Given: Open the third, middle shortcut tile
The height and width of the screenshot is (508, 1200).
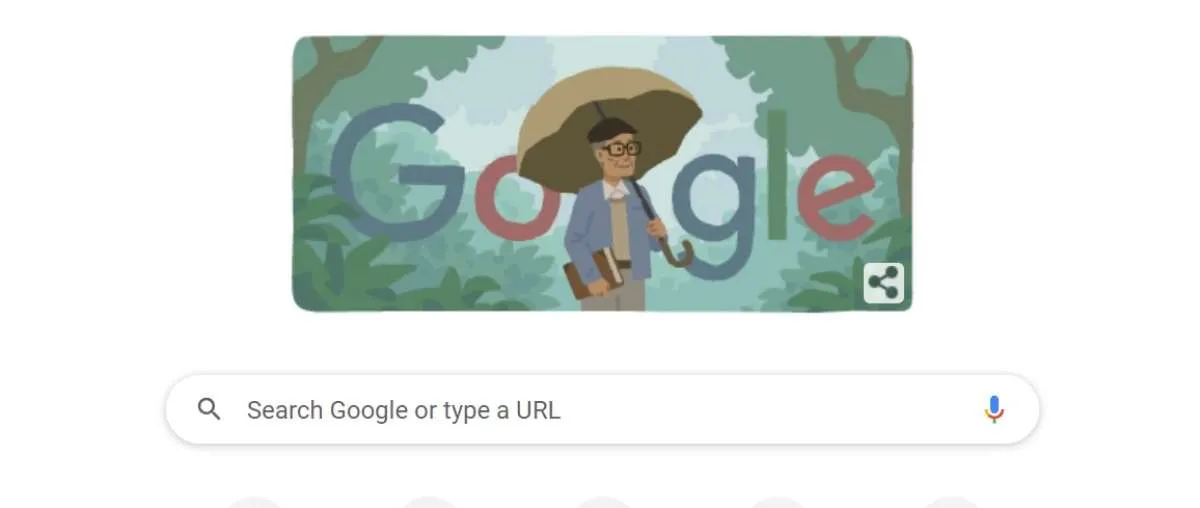Looking at the screenshot, I should (x=603, y=502).
